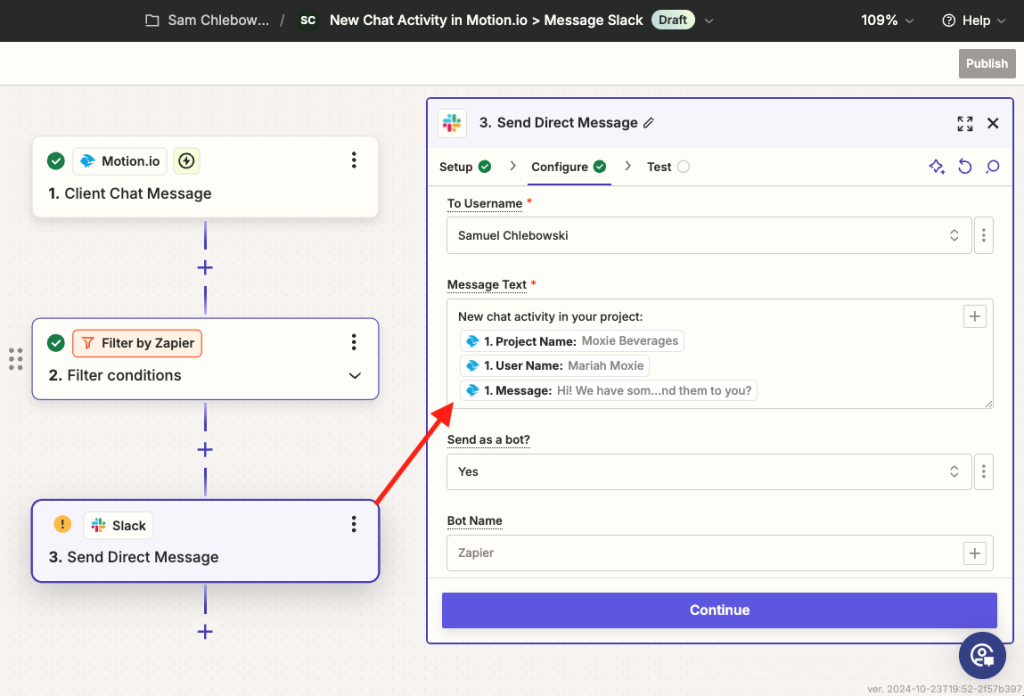The image size is (1024, 696).
Task: Expand the Filter conditions step chevron
Action: (355, 375)
